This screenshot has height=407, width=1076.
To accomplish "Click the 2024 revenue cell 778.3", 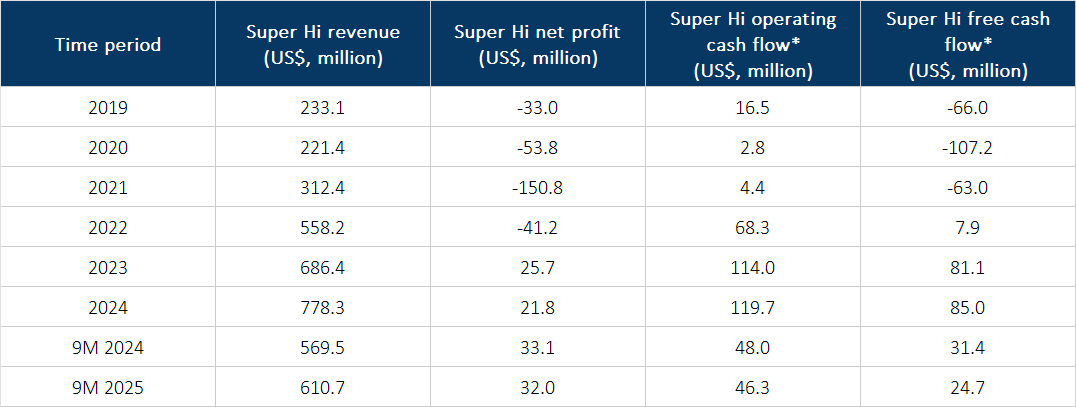I will tap(321, 307).
